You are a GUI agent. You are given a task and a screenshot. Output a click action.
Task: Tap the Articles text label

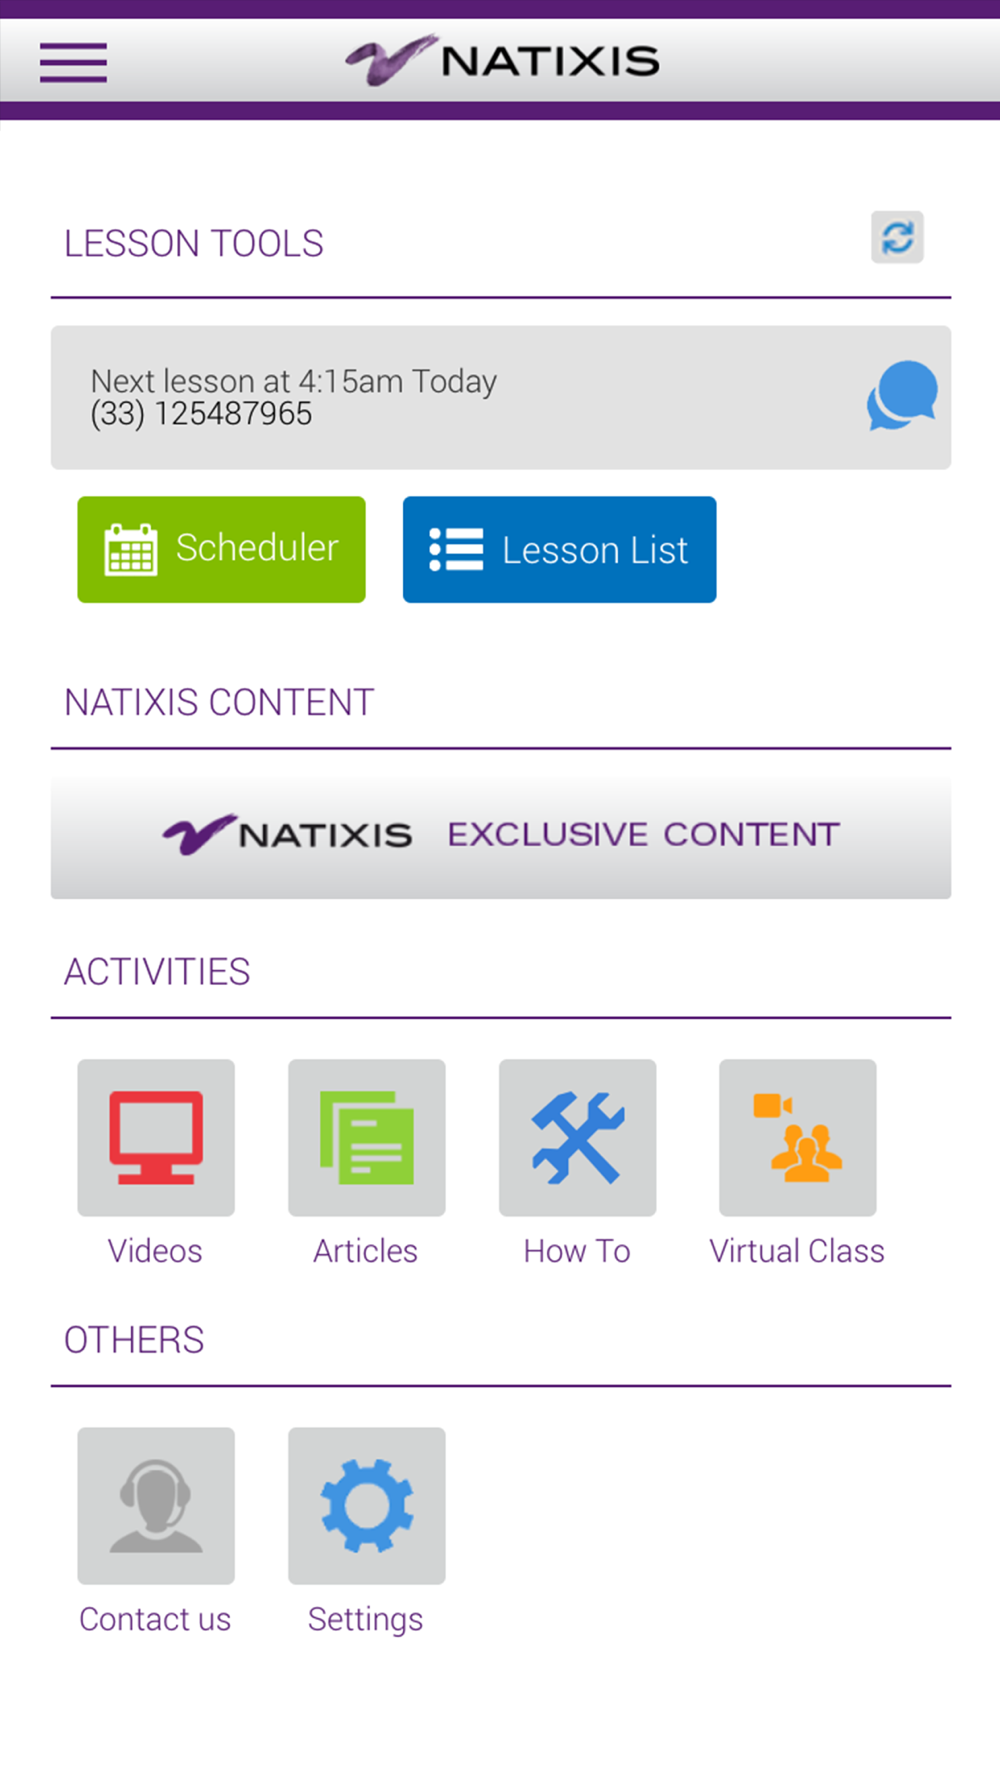click(x=365, y=1251)
